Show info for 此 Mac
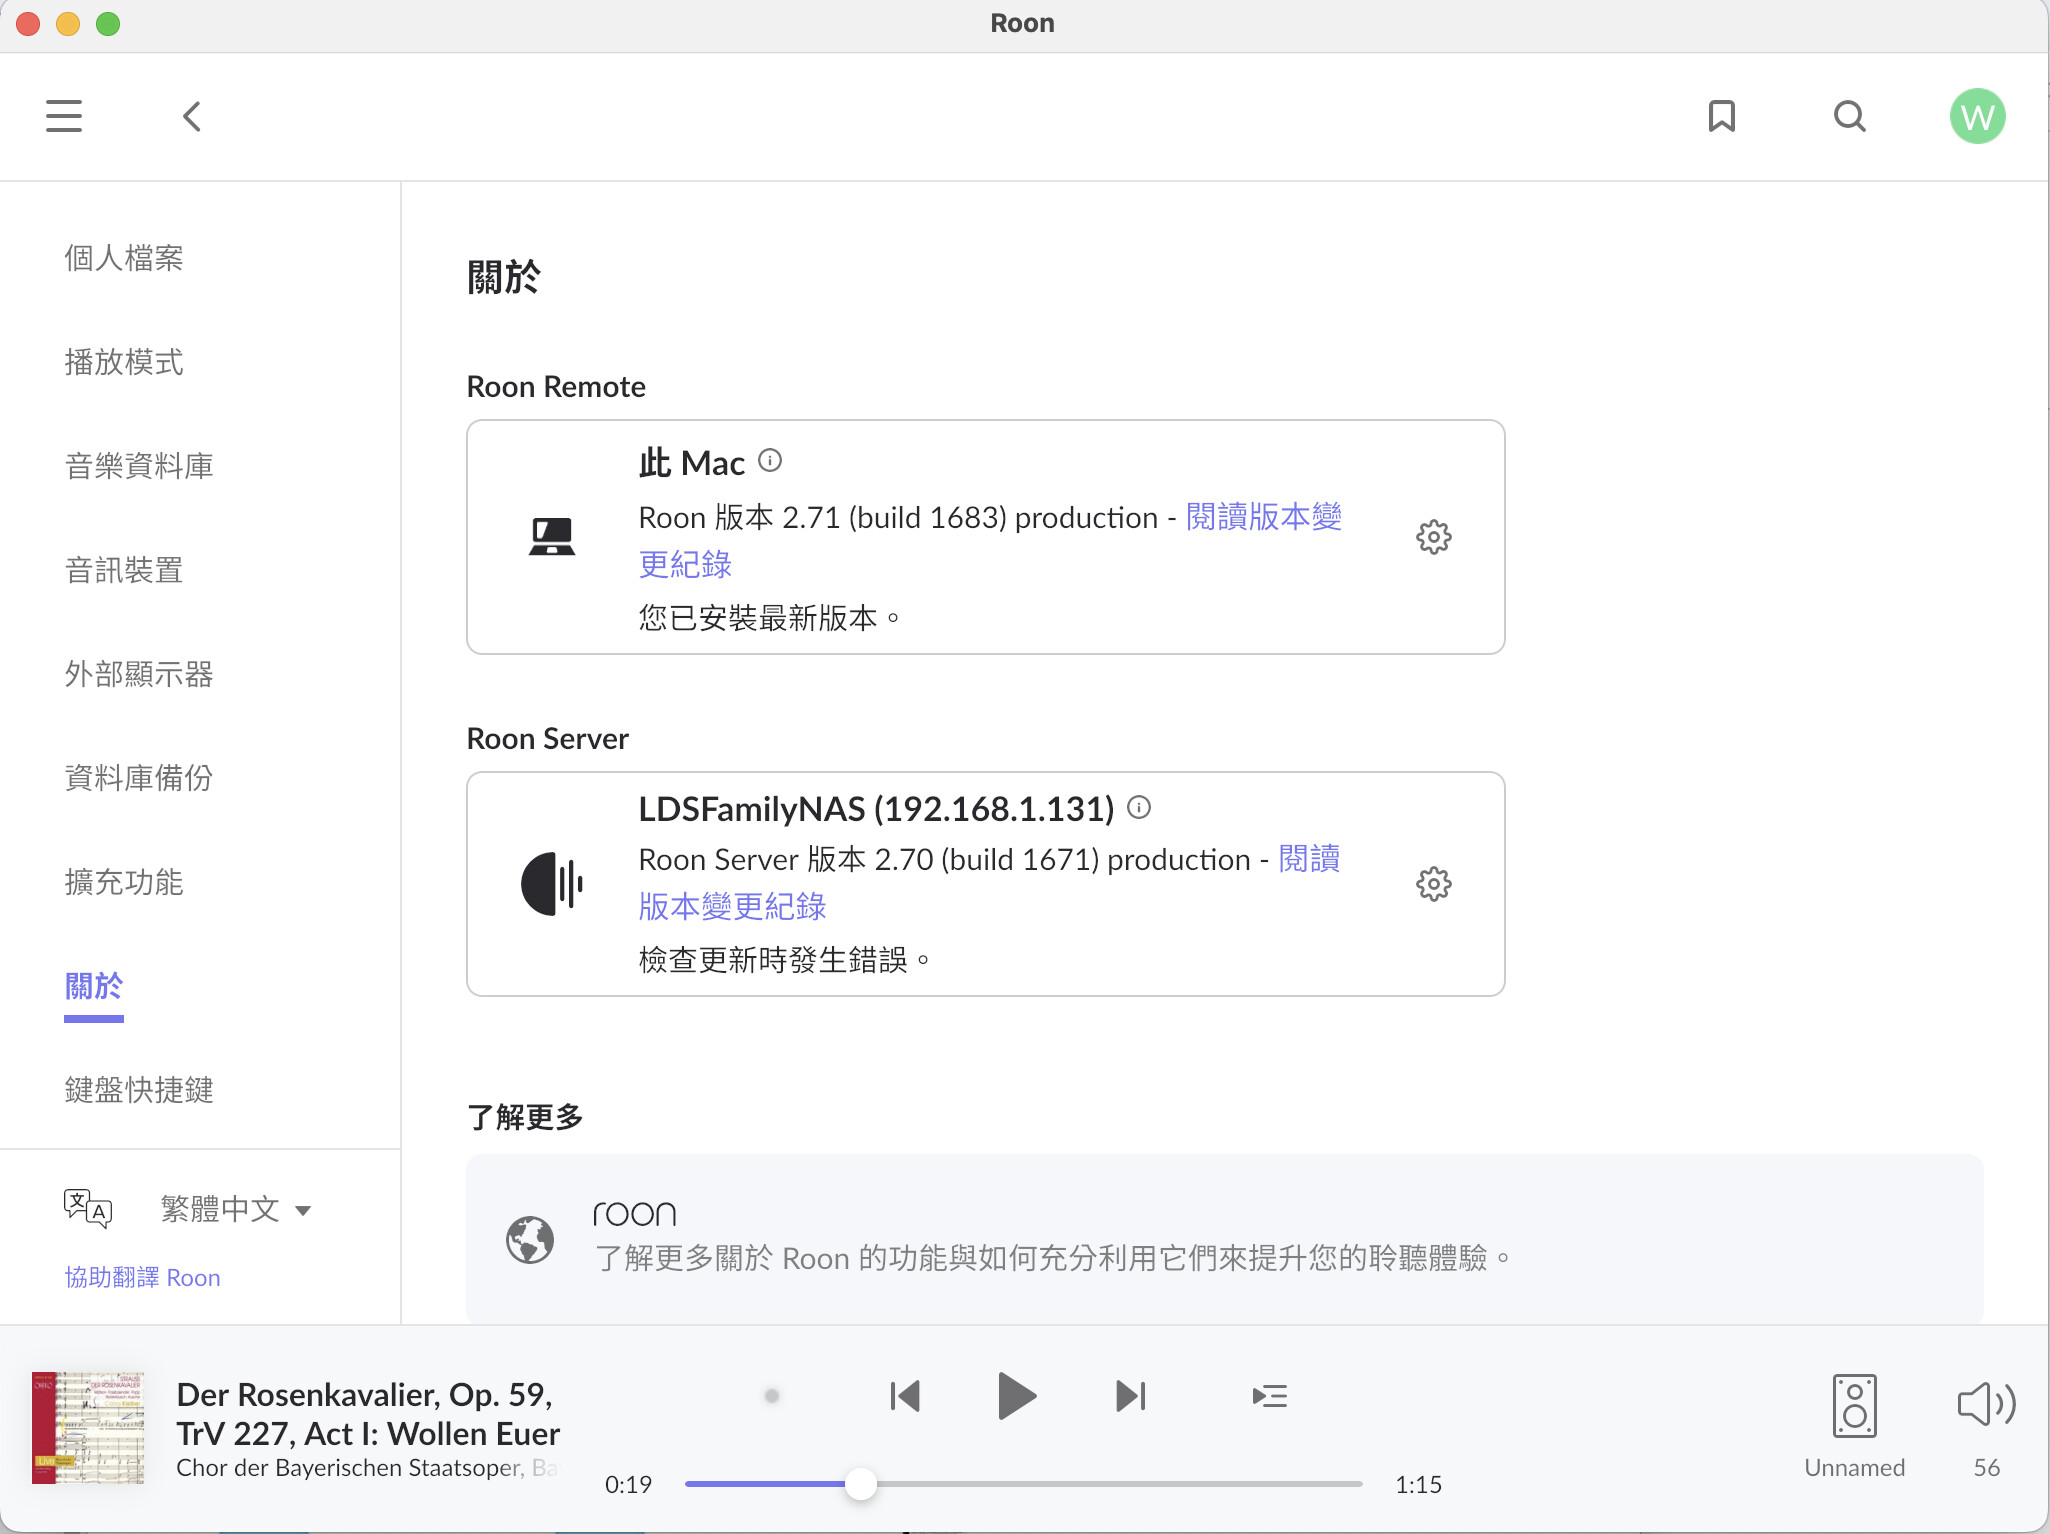The image size is (2050, 1534). coord(770,460)
